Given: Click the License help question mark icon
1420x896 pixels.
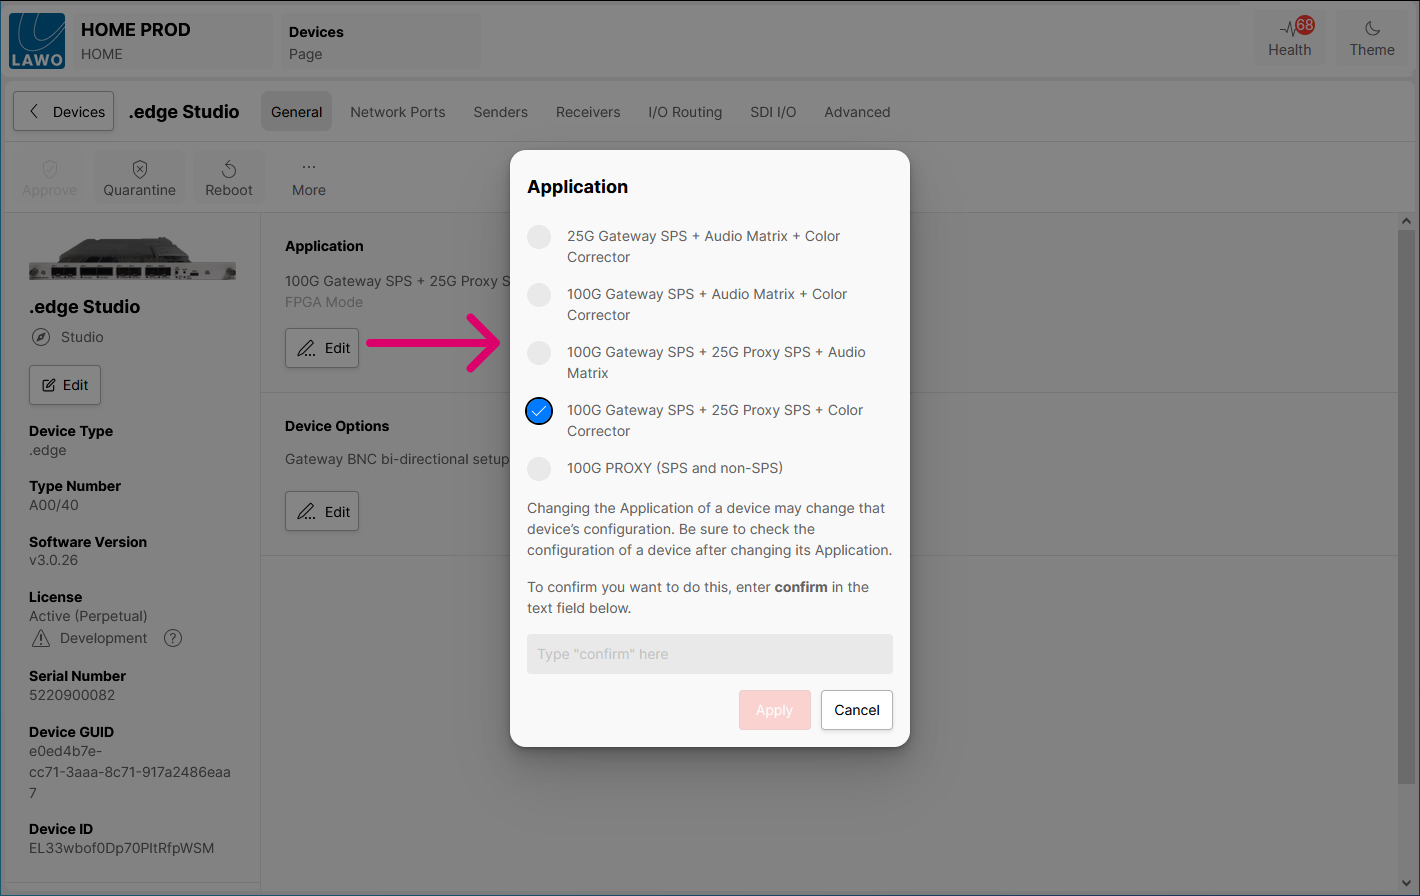Looking at the screenshot, I should click(x=173, y=638).
